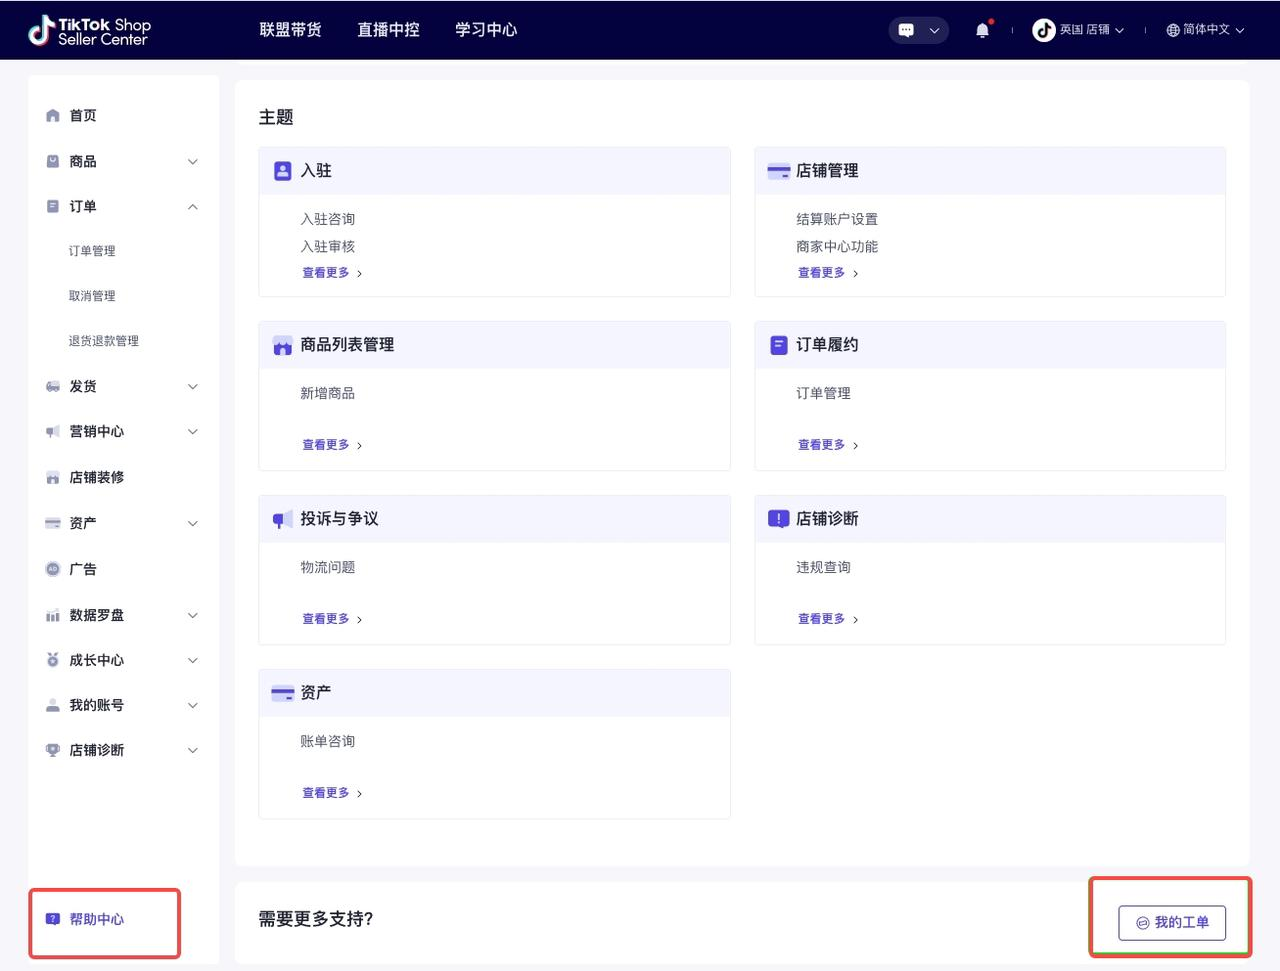Go to 退货退款管理 in sidebar

click(x=104, y=341)
